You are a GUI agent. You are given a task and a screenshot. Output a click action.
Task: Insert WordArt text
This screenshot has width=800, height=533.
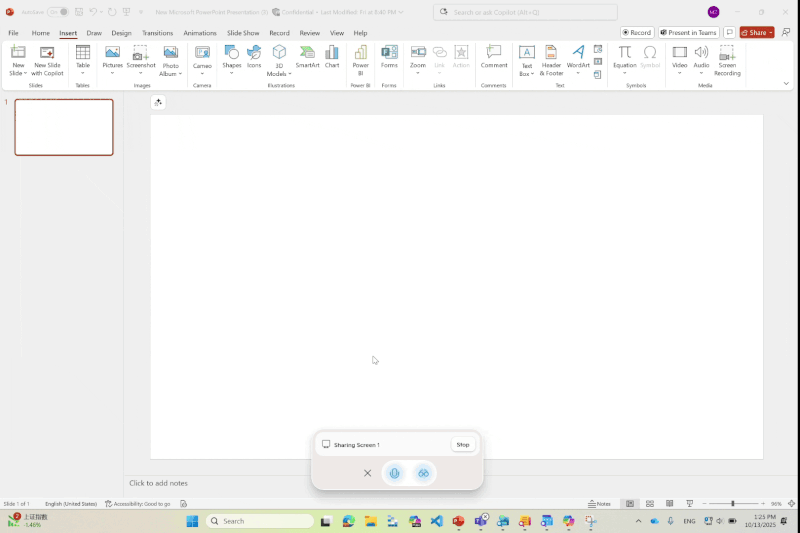[578, 57]
